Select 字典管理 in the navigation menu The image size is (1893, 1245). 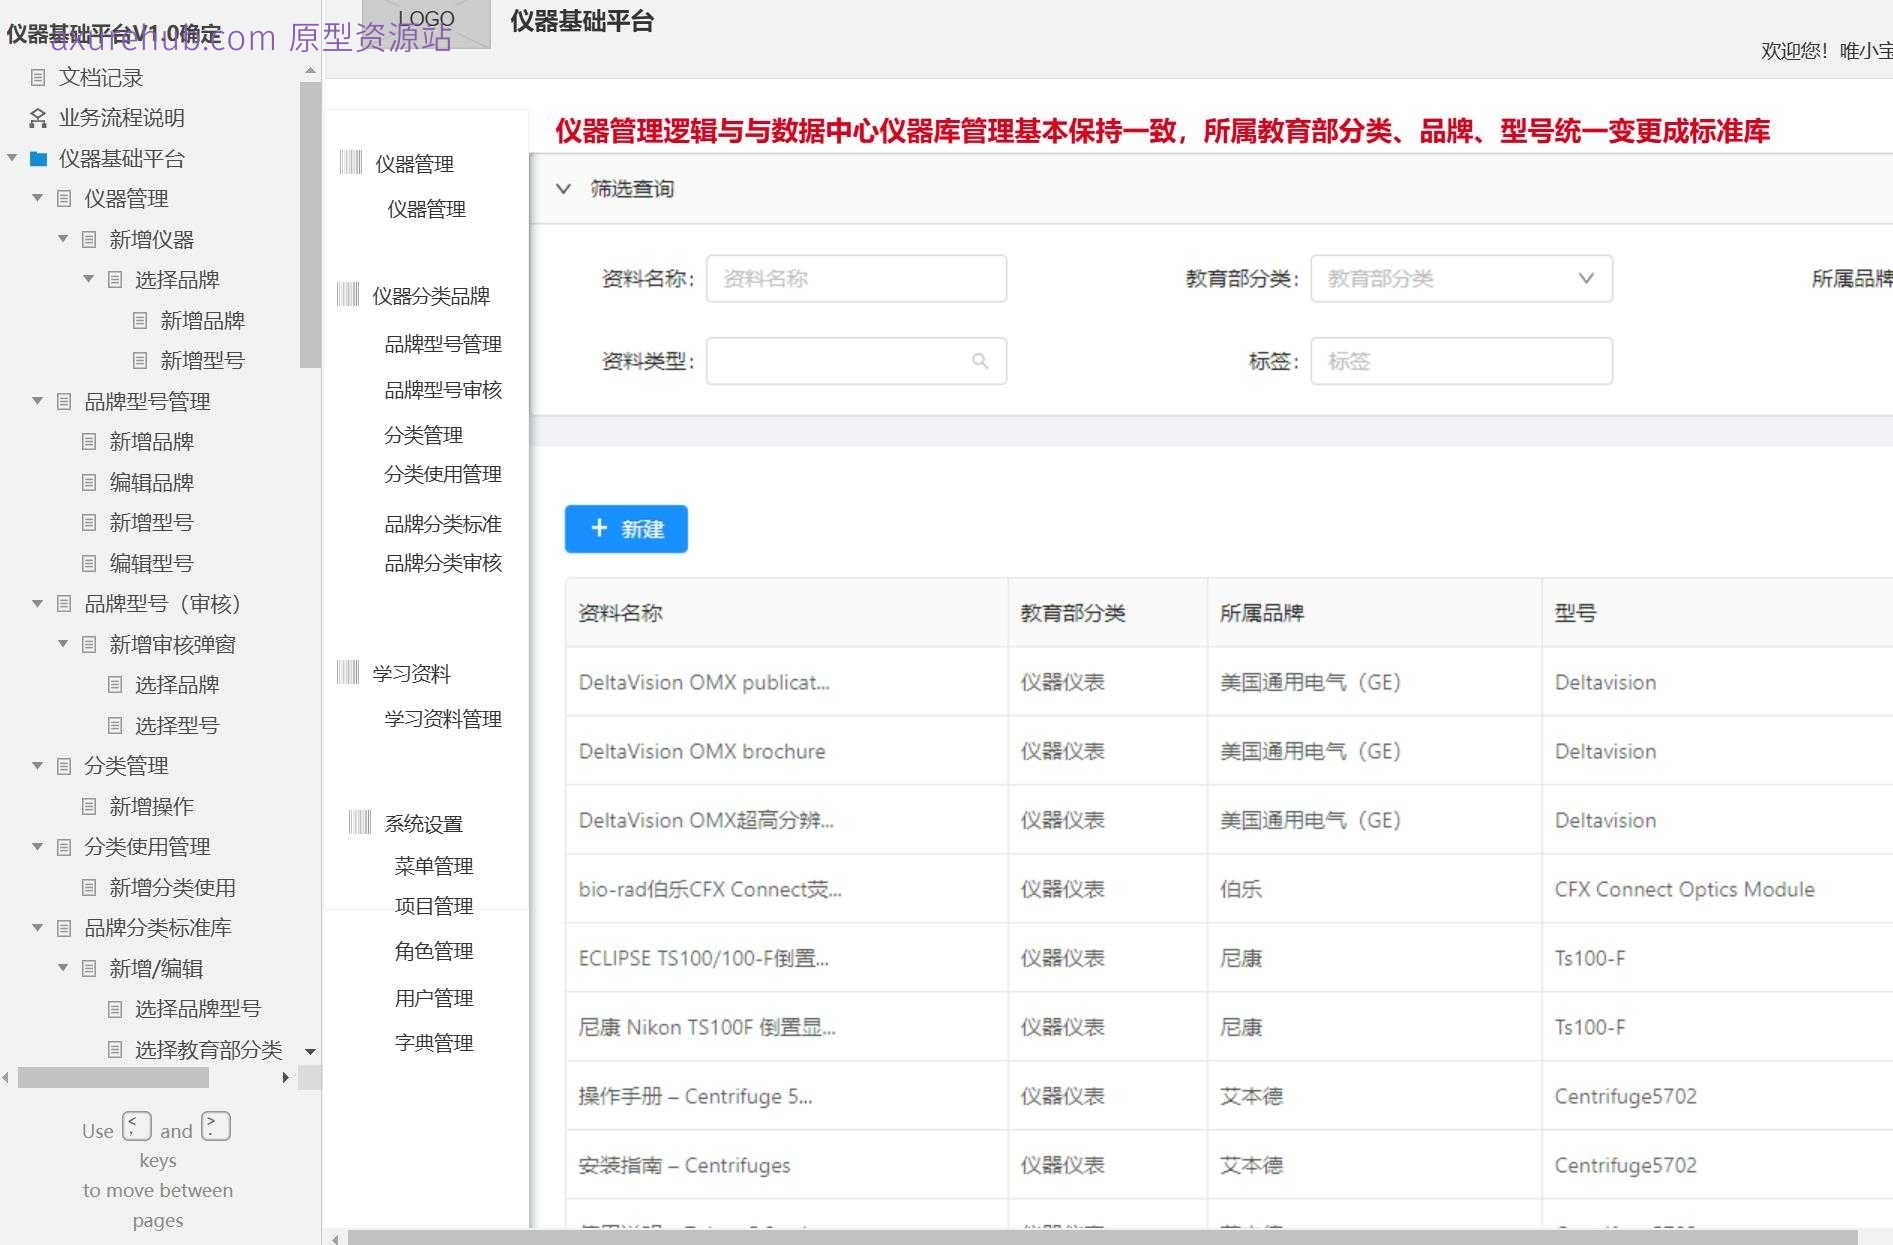434,1042
